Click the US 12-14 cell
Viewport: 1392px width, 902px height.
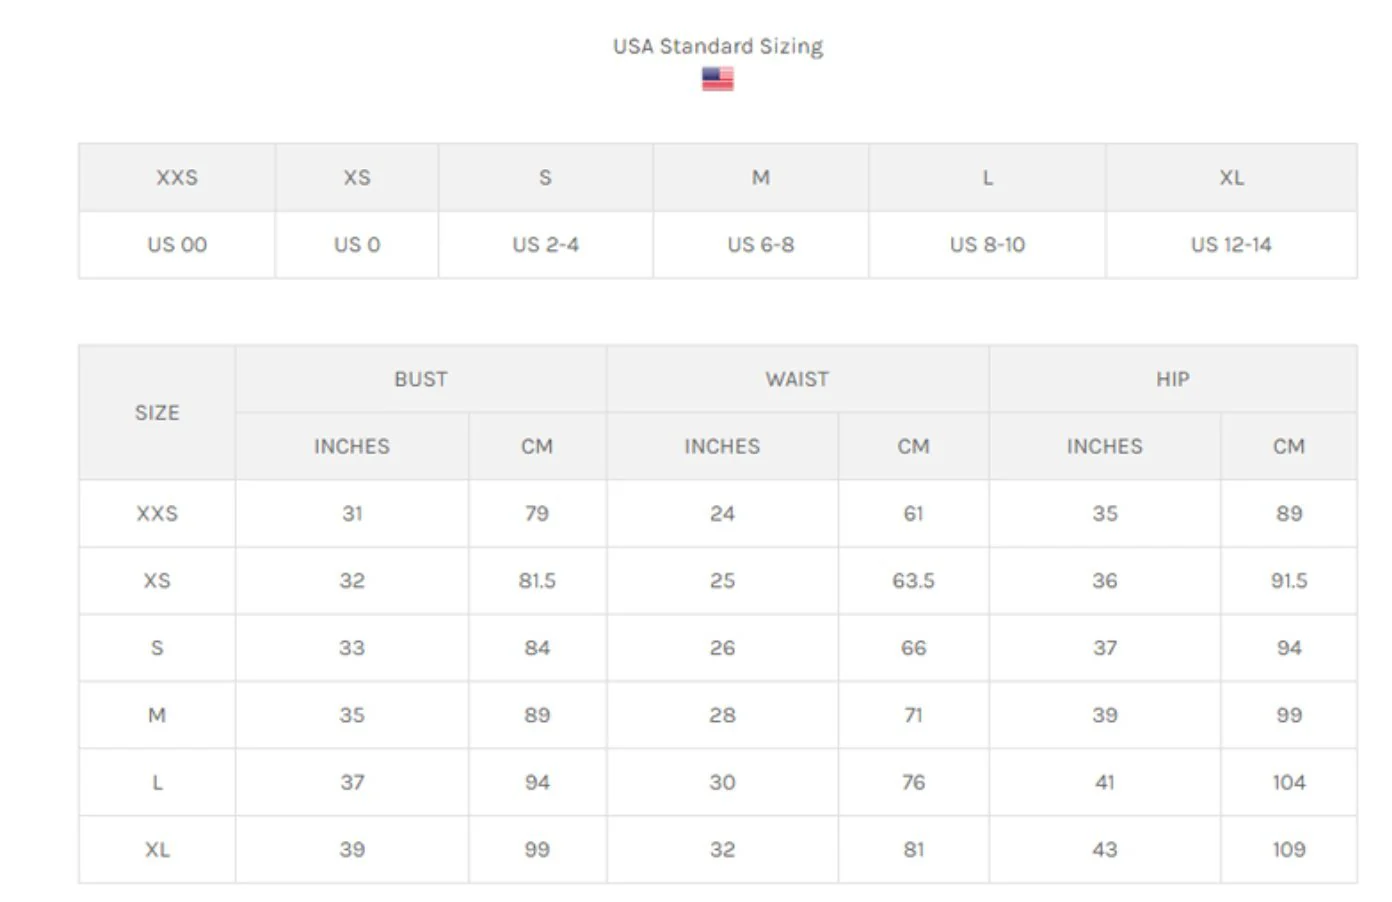point(1230,245)
